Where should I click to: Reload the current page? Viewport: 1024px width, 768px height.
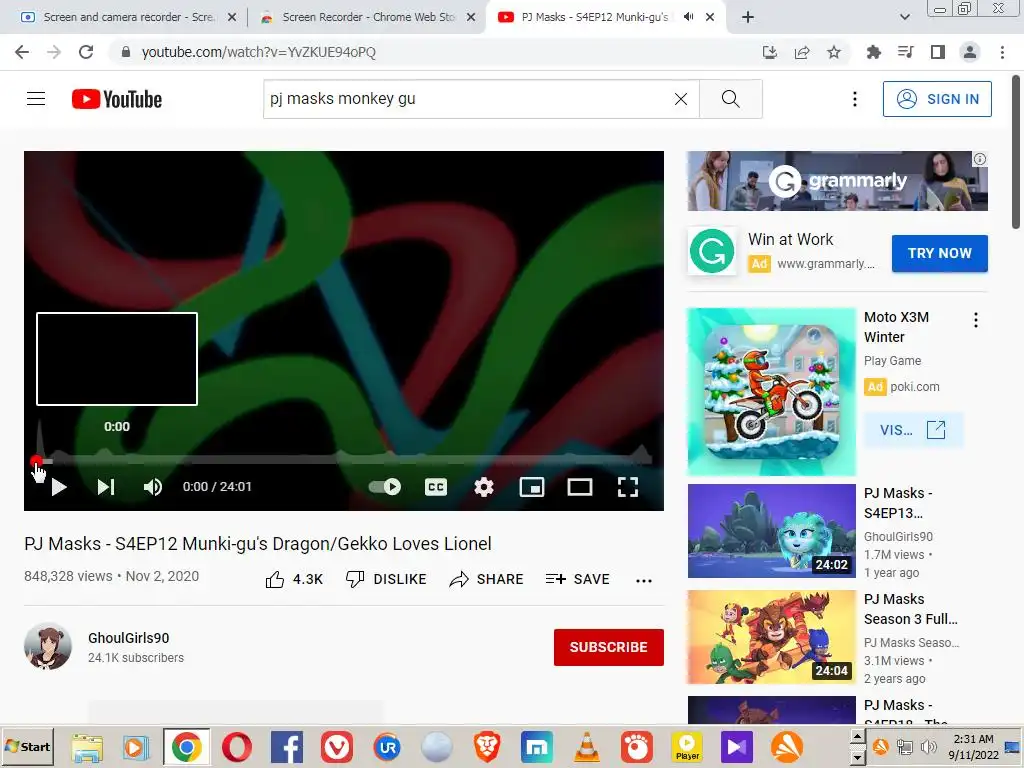point(86,52)
